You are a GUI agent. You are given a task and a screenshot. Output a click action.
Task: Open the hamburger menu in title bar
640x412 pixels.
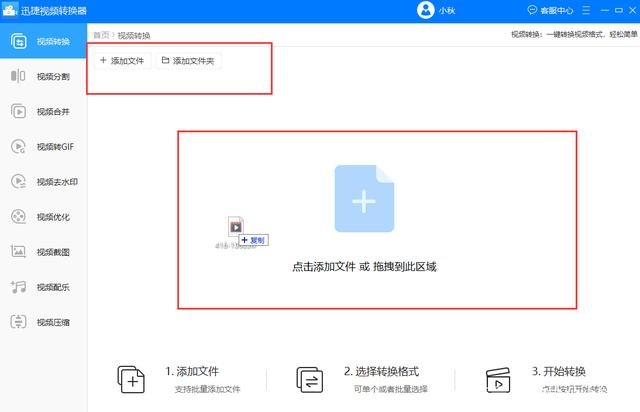(x=586, y=10)
